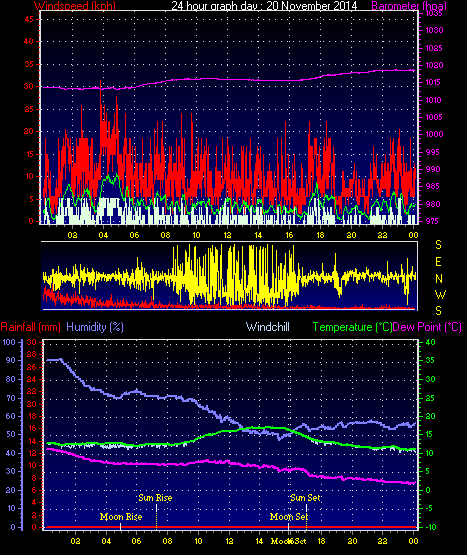This screenshot has width=467, height=555.
Task: Click hour label 20 under the humidity chart
Action: coord(352,541)
